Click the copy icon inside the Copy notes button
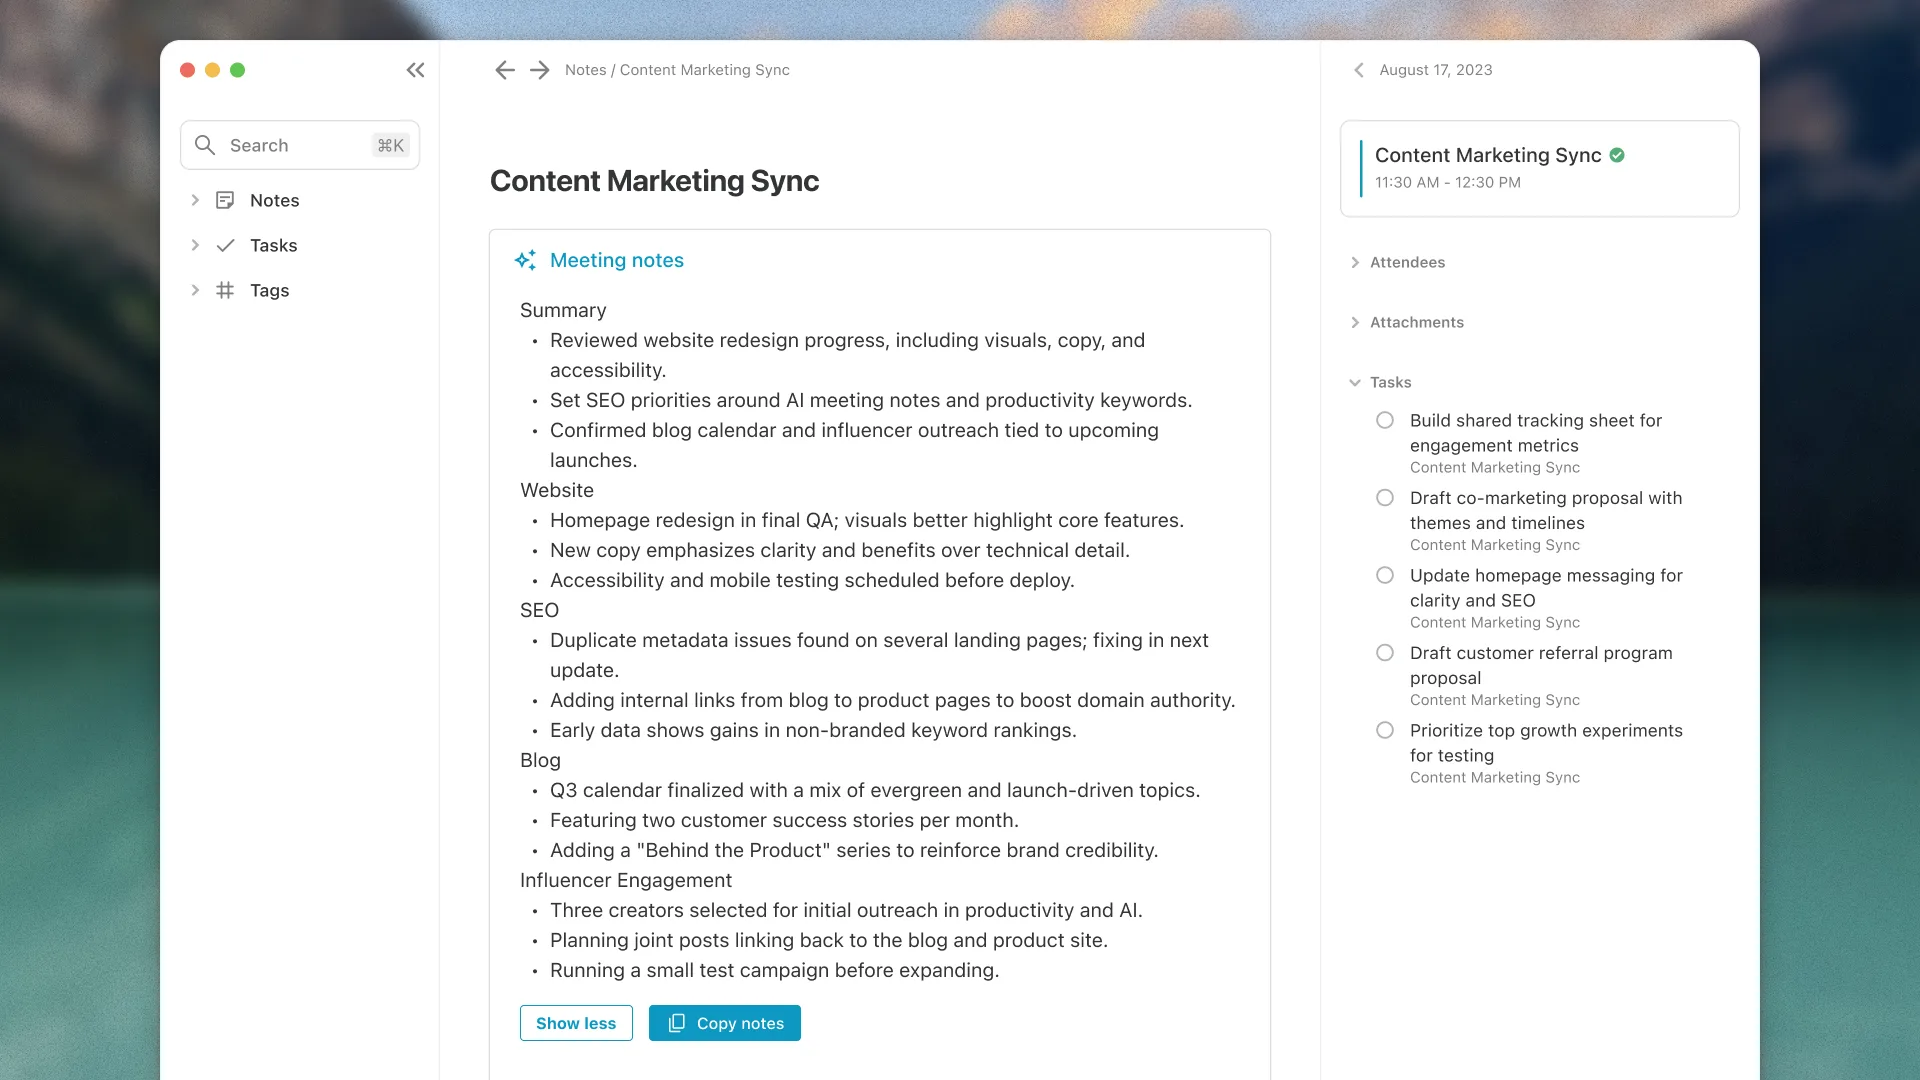The image size is (1920, 1080). (x=677, y=1023)
